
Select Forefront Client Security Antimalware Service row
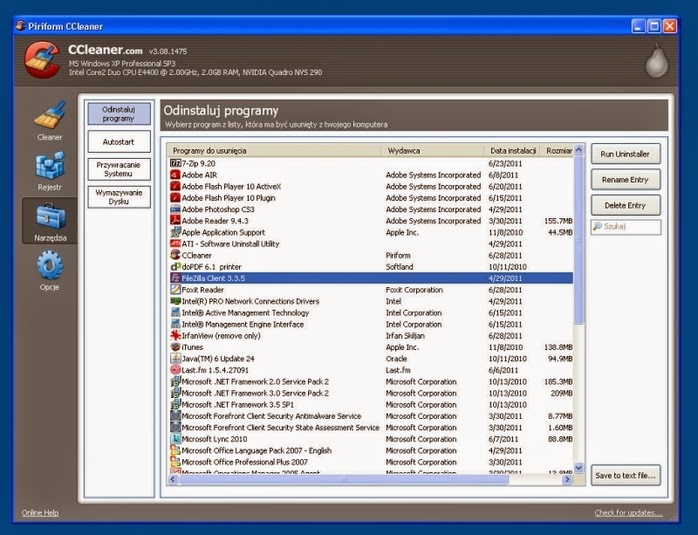[371, 416]
